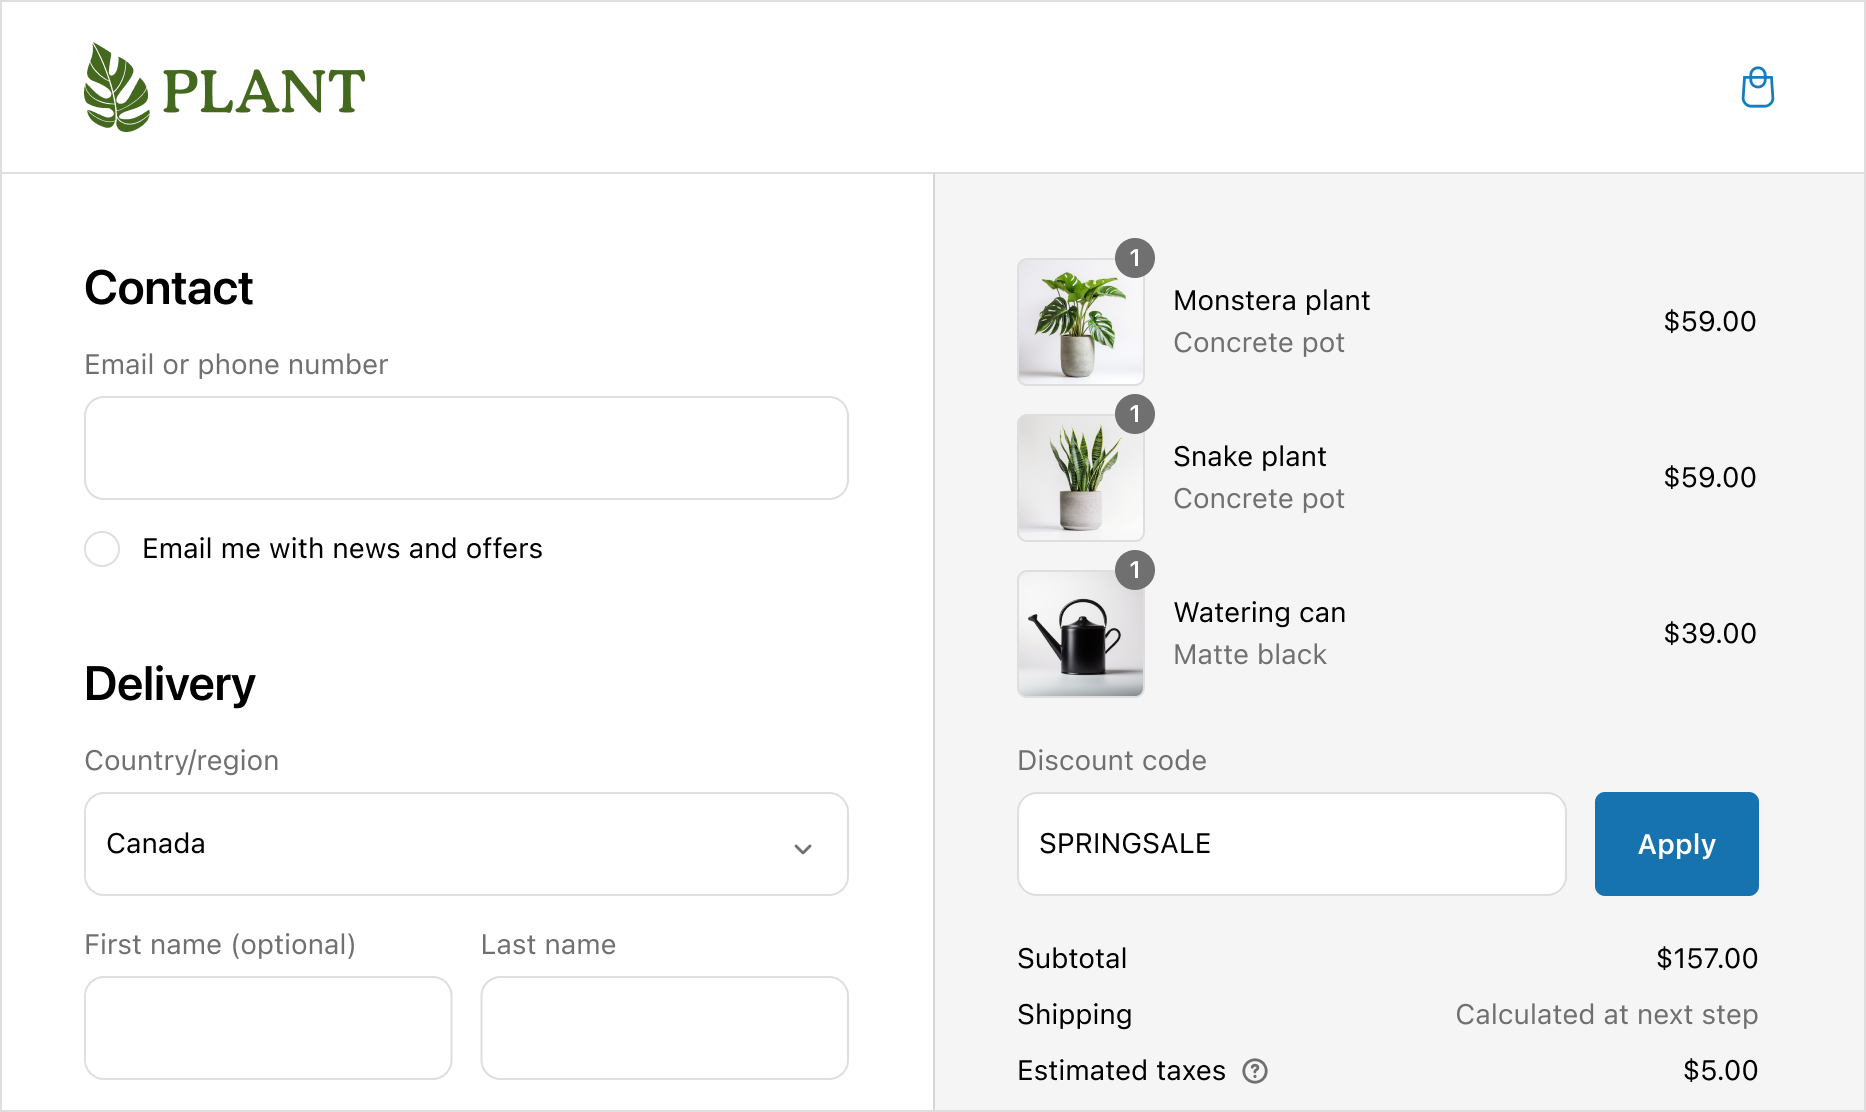Open the Country/region dropdown showing Canada

coord(466,844)
